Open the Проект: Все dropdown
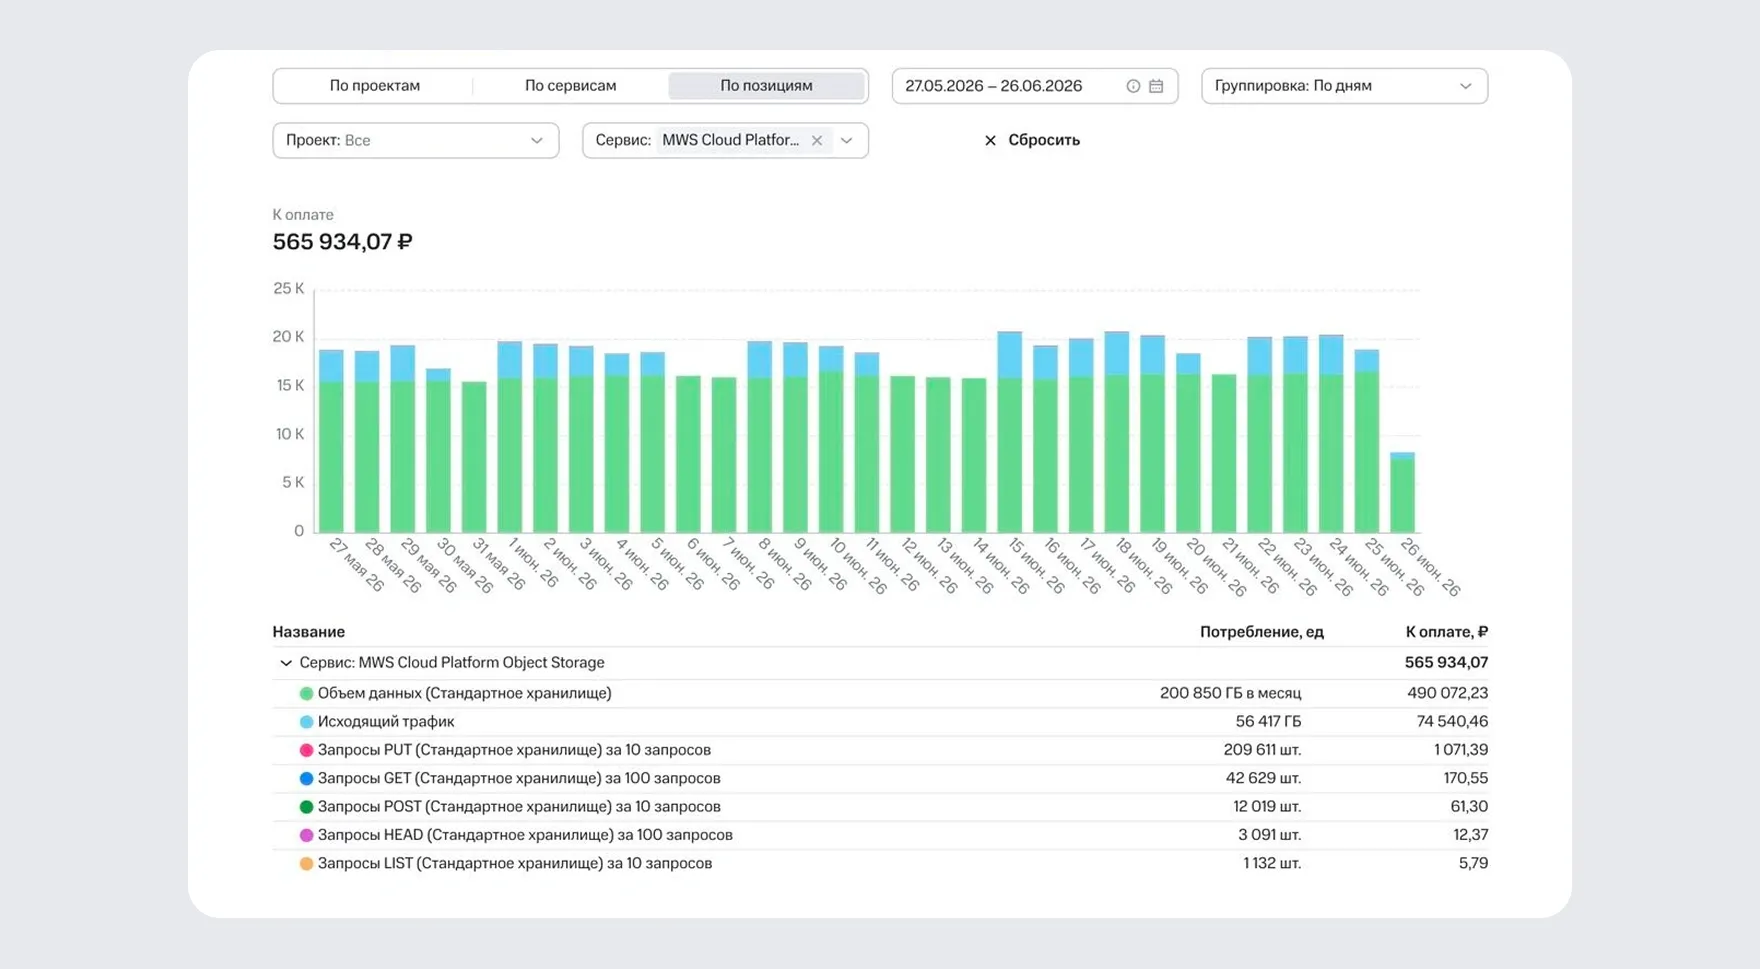1760x969 pixels. pos(415,140)
